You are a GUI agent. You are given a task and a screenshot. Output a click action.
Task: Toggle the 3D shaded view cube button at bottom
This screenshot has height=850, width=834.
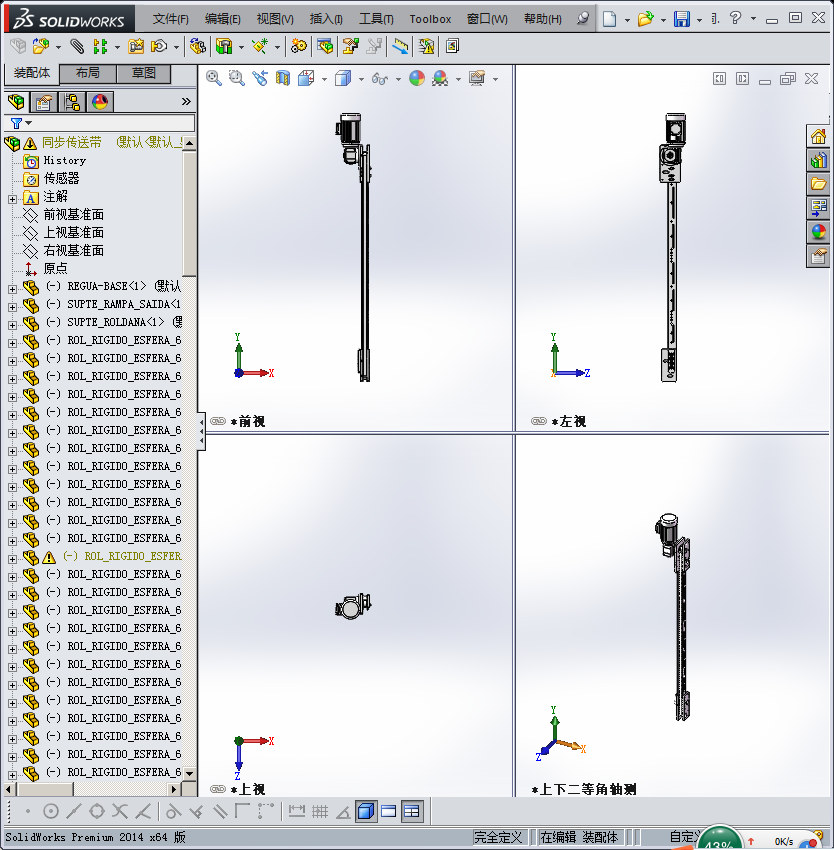pos(366,812)
